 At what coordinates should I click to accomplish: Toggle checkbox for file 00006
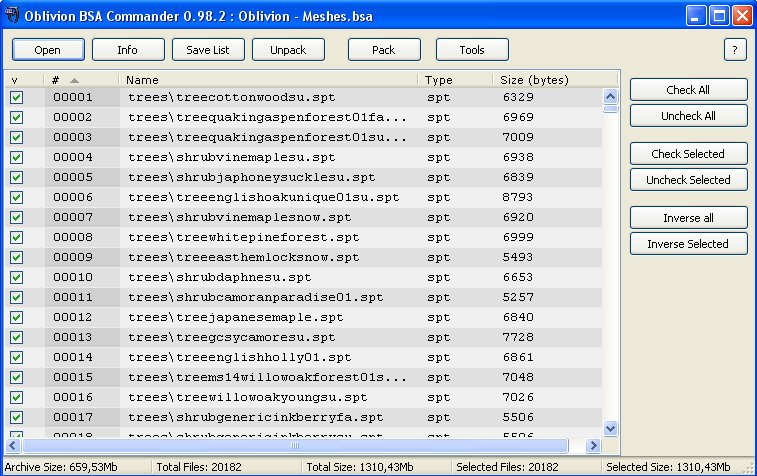pos(16,198)
